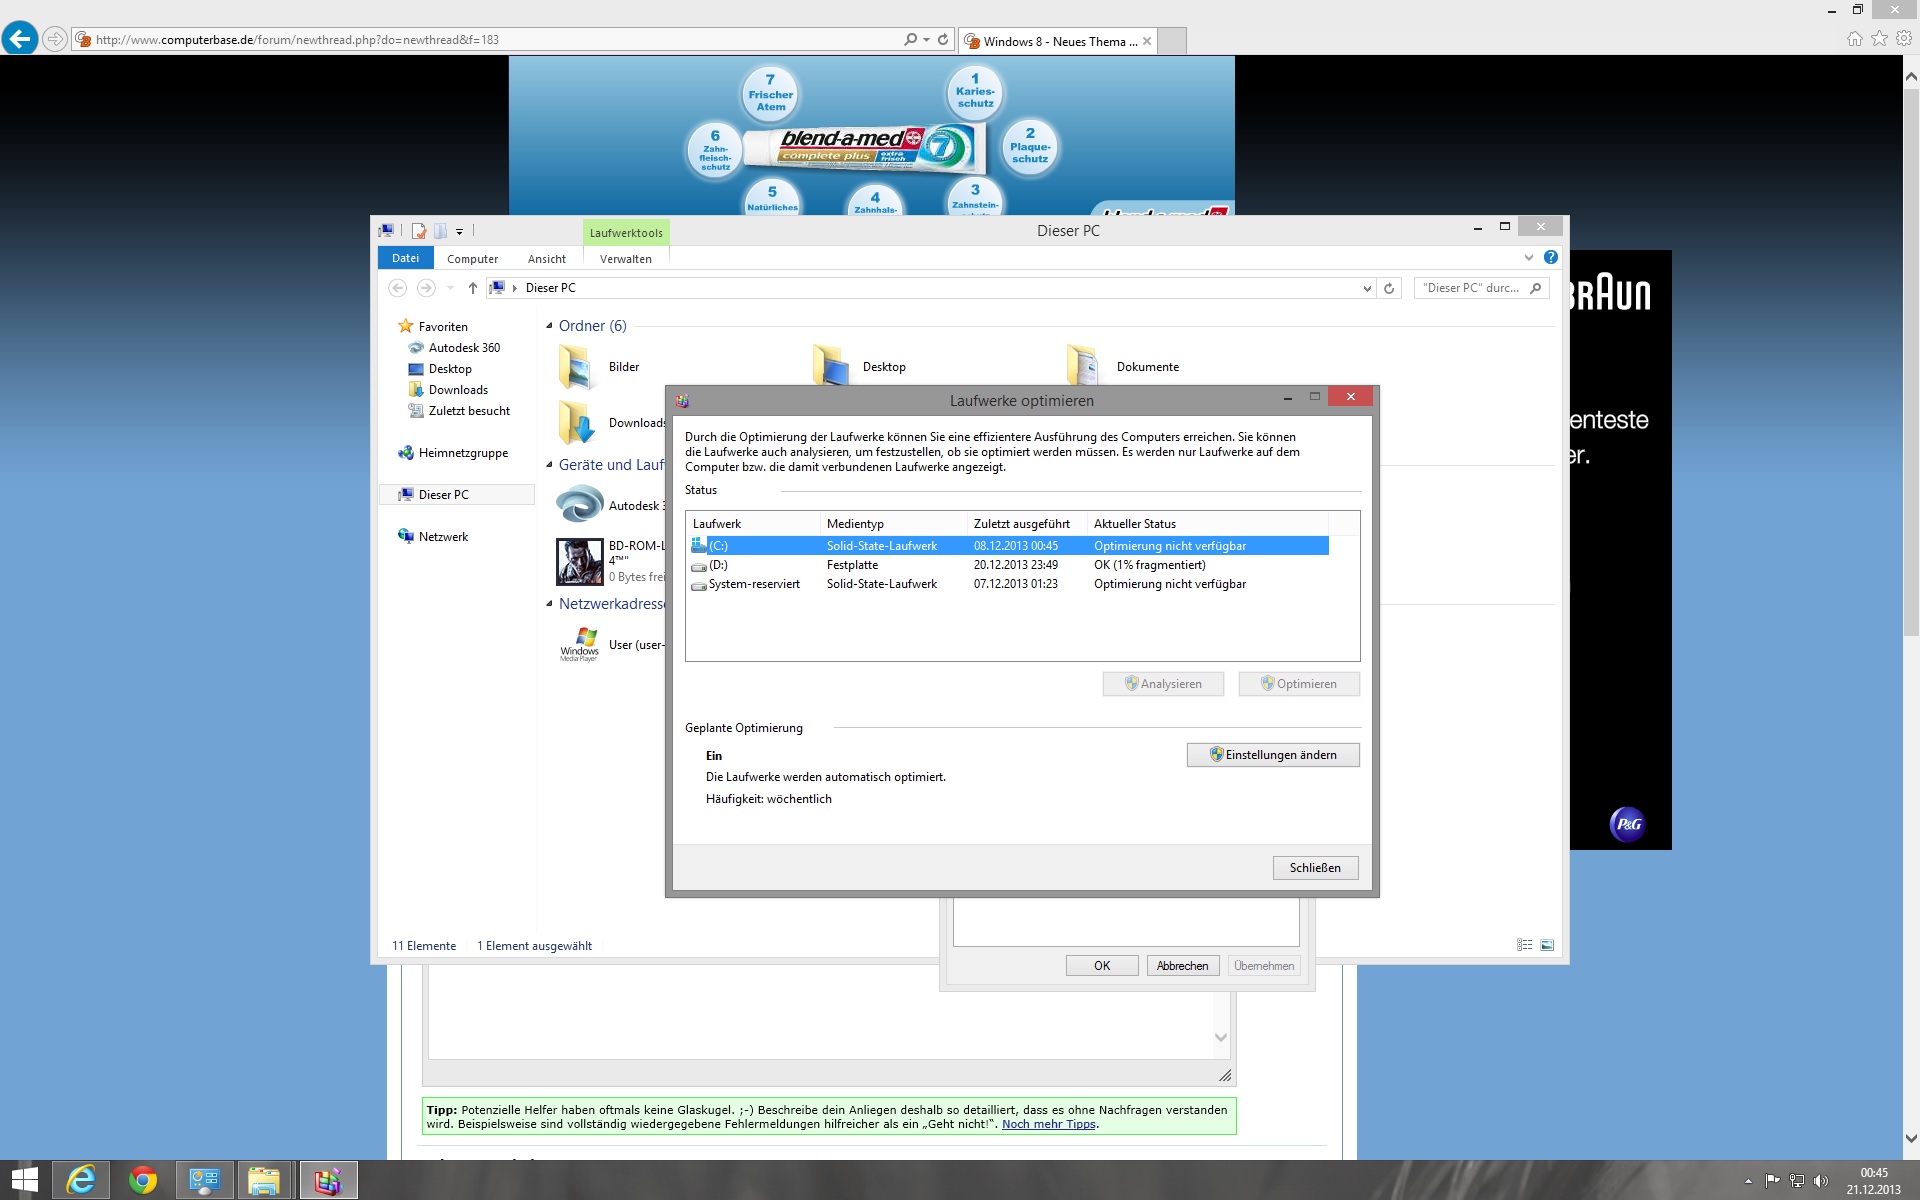This screenshot has width=1920, height=1200.
Task: Click the refresh icon beside the address path
Action: [x=1388, y=288]
